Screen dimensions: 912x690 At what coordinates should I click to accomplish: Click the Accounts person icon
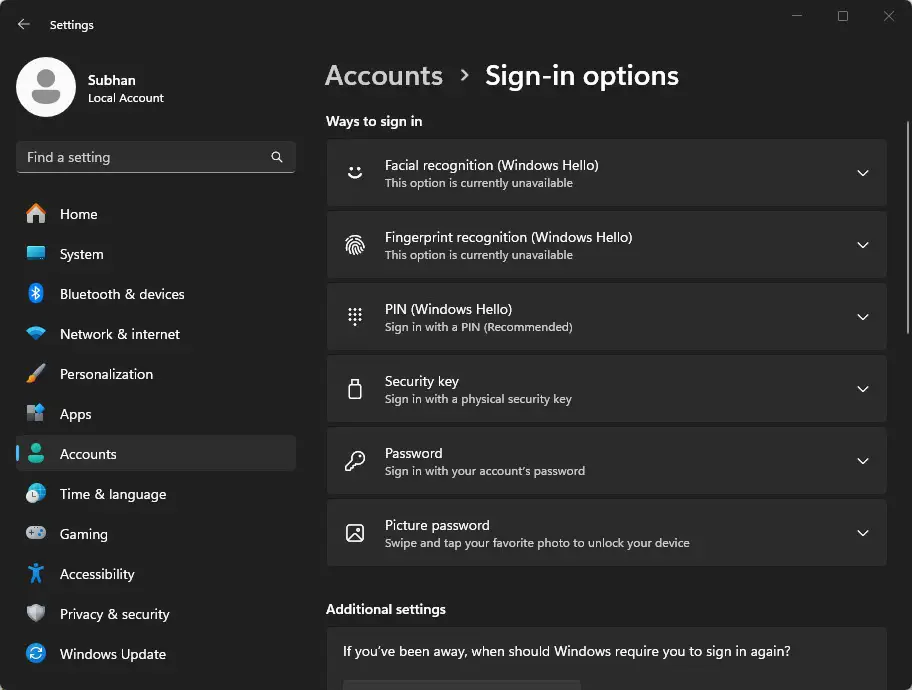click(x=35, y=453)
